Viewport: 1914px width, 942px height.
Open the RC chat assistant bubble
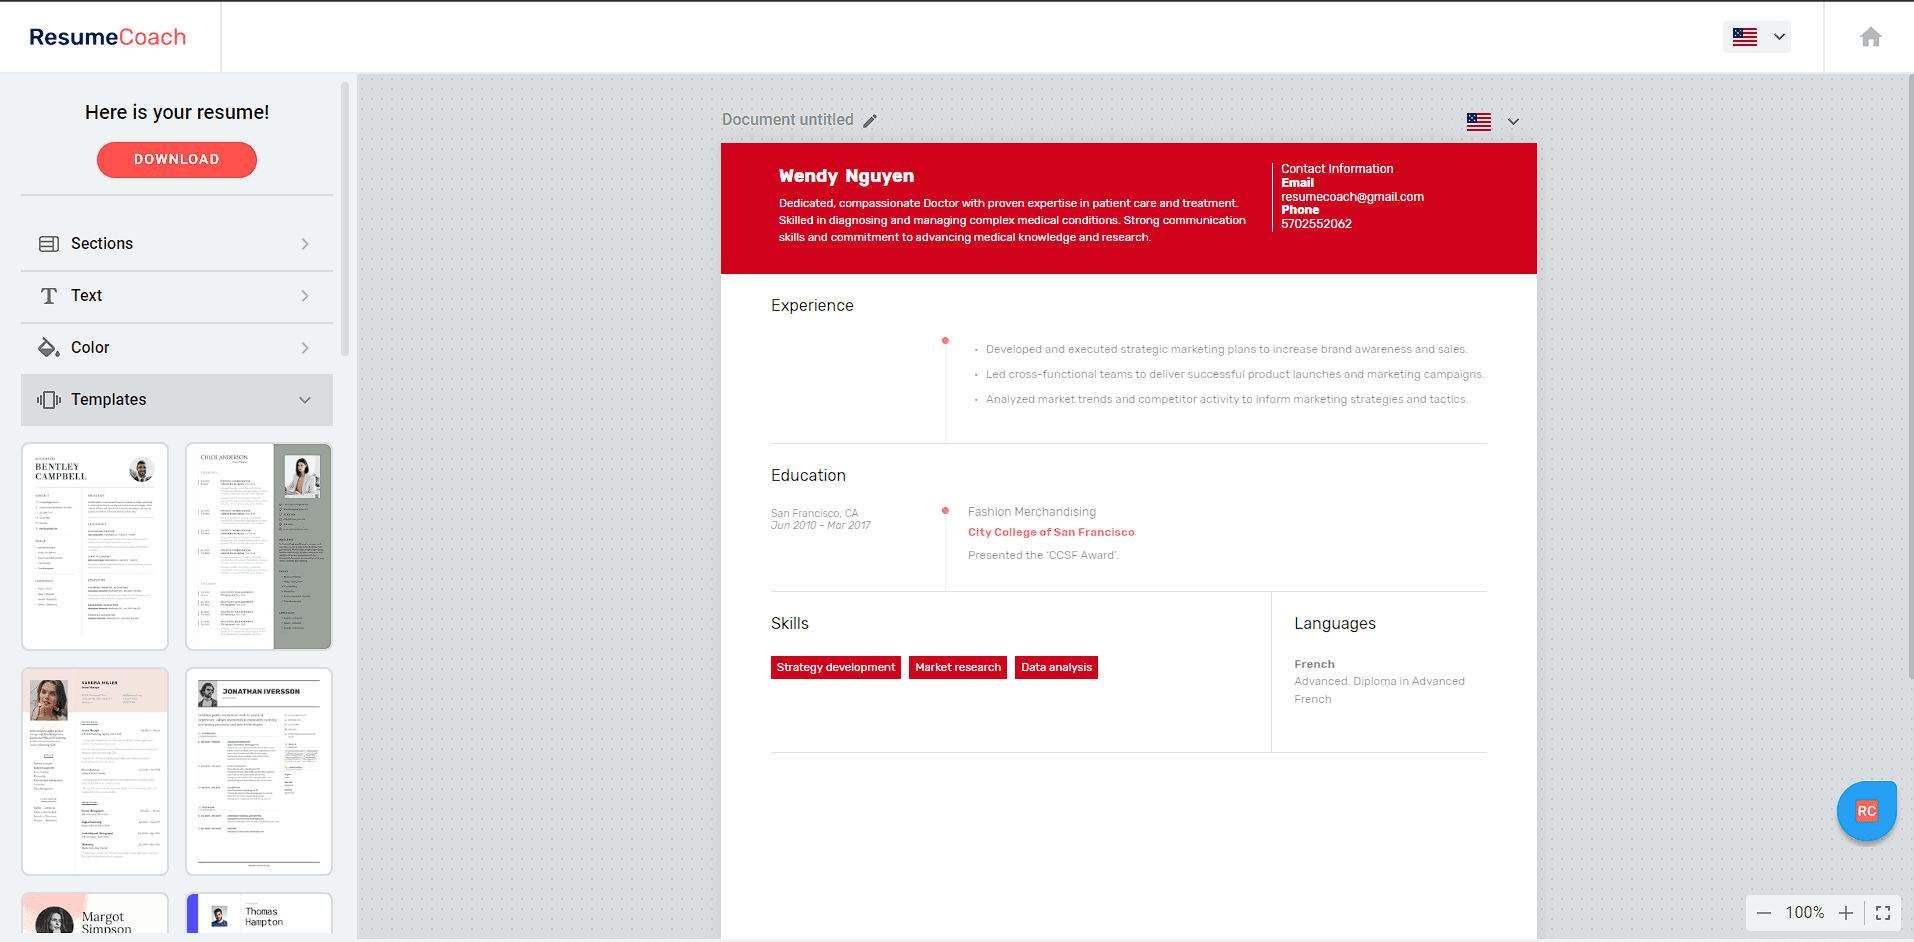coord(1866,811)
